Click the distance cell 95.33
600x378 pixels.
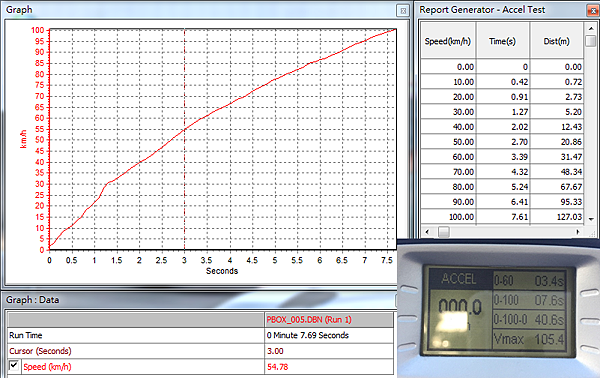(x=557, y=202)
